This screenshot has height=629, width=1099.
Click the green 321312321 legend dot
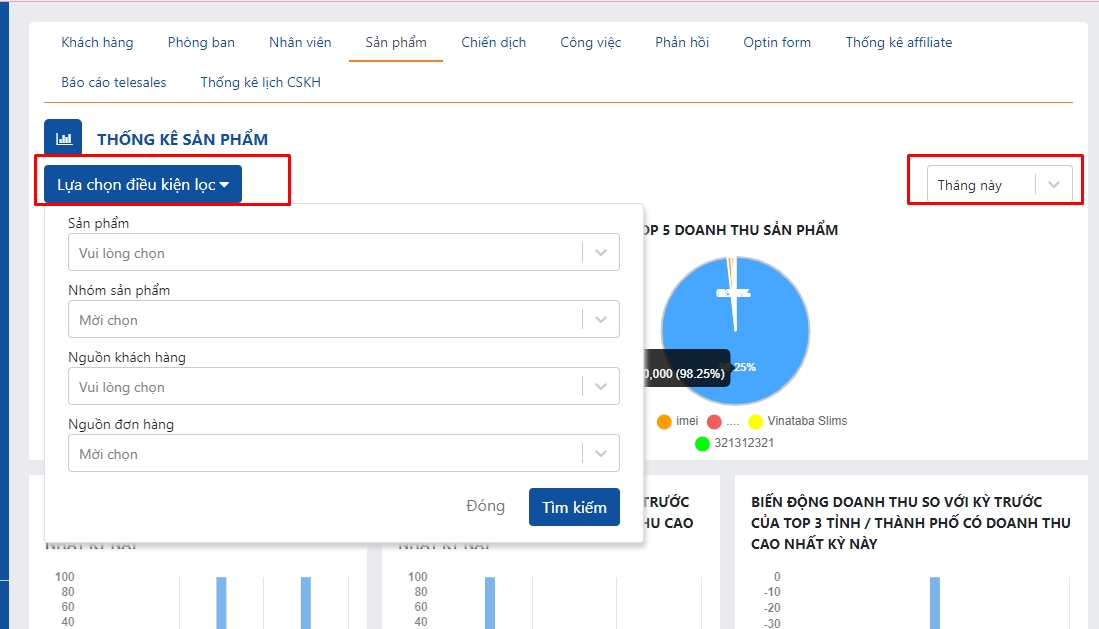tap(702, 443)
